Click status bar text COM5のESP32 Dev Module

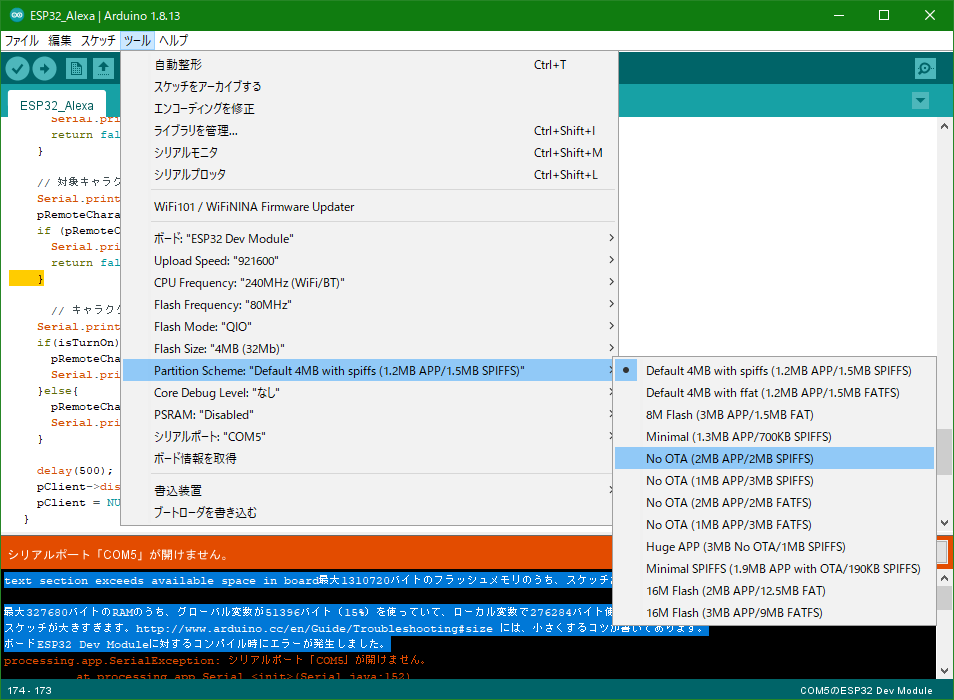coord(866,690)
